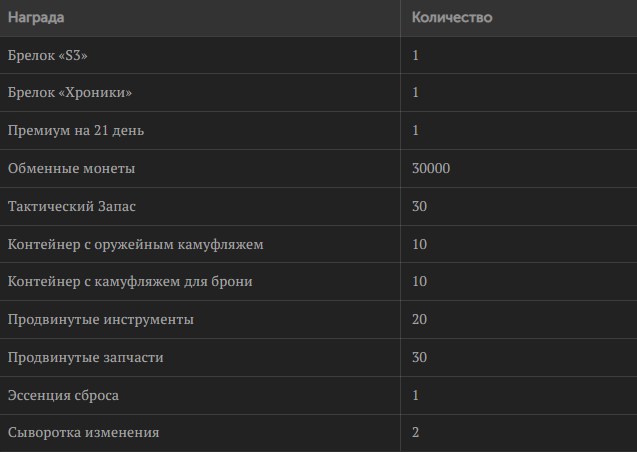This screenshot has height=452, width=637.
Task: Select quantity 30 for Тактический Запас
Action: (519, 206)
